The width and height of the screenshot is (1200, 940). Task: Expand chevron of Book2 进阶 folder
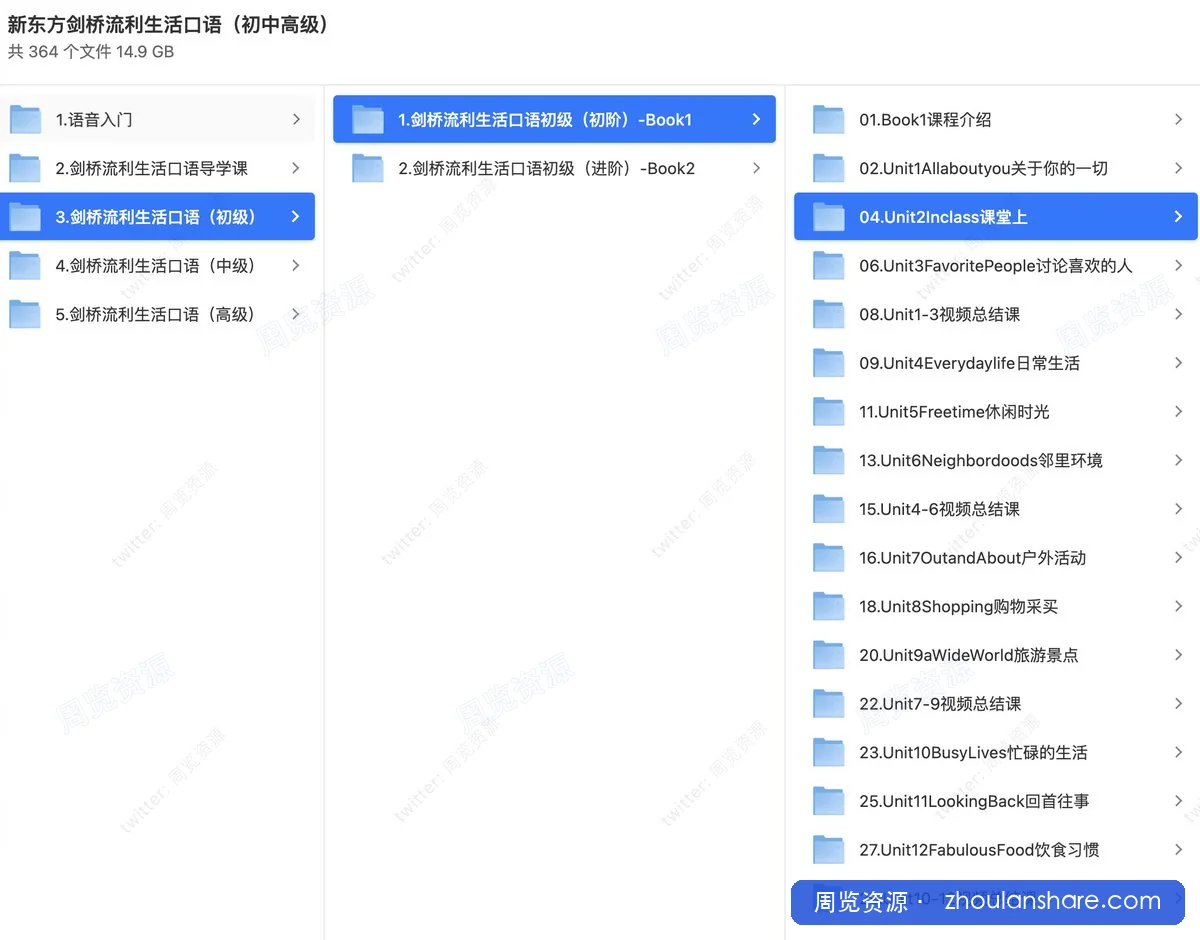pyautogui.click(x=757, y=168)
